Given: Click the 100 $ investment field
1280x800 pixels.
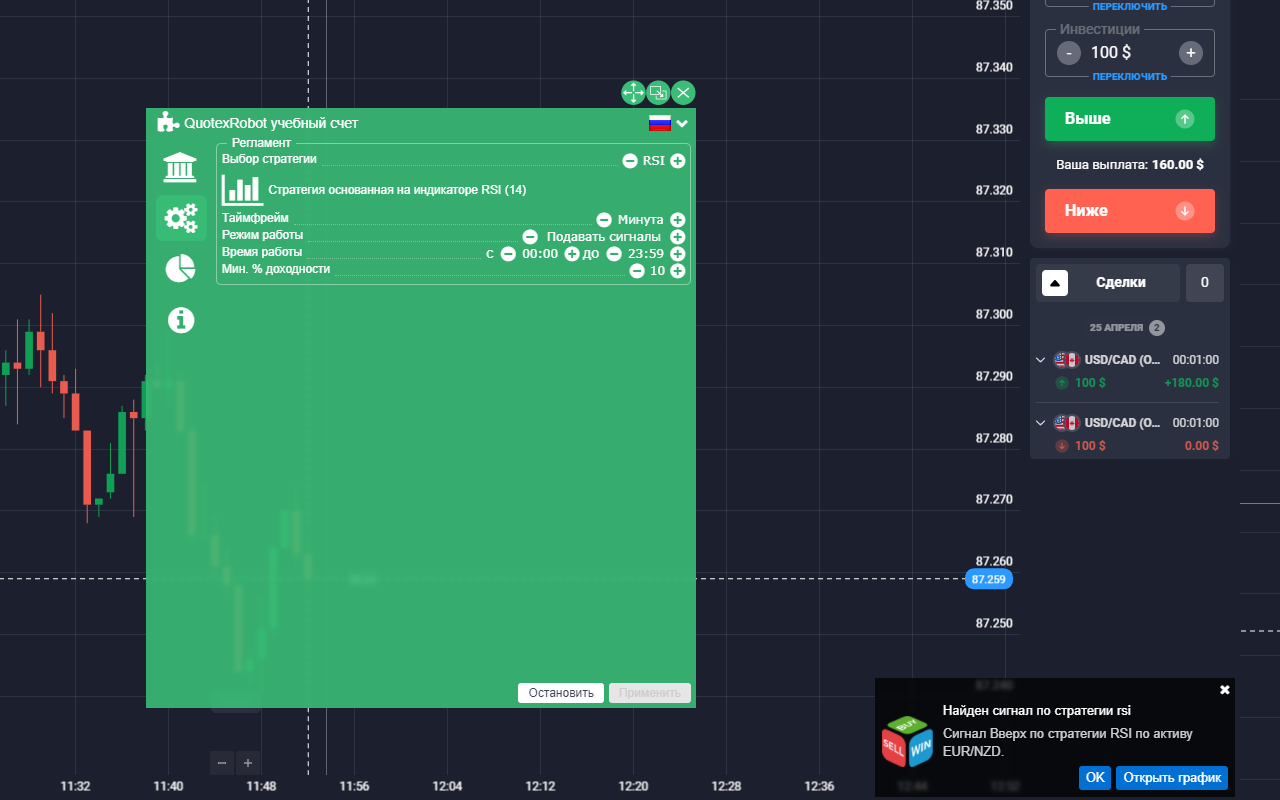Looking at the screenshot, I should [1130, 53].
